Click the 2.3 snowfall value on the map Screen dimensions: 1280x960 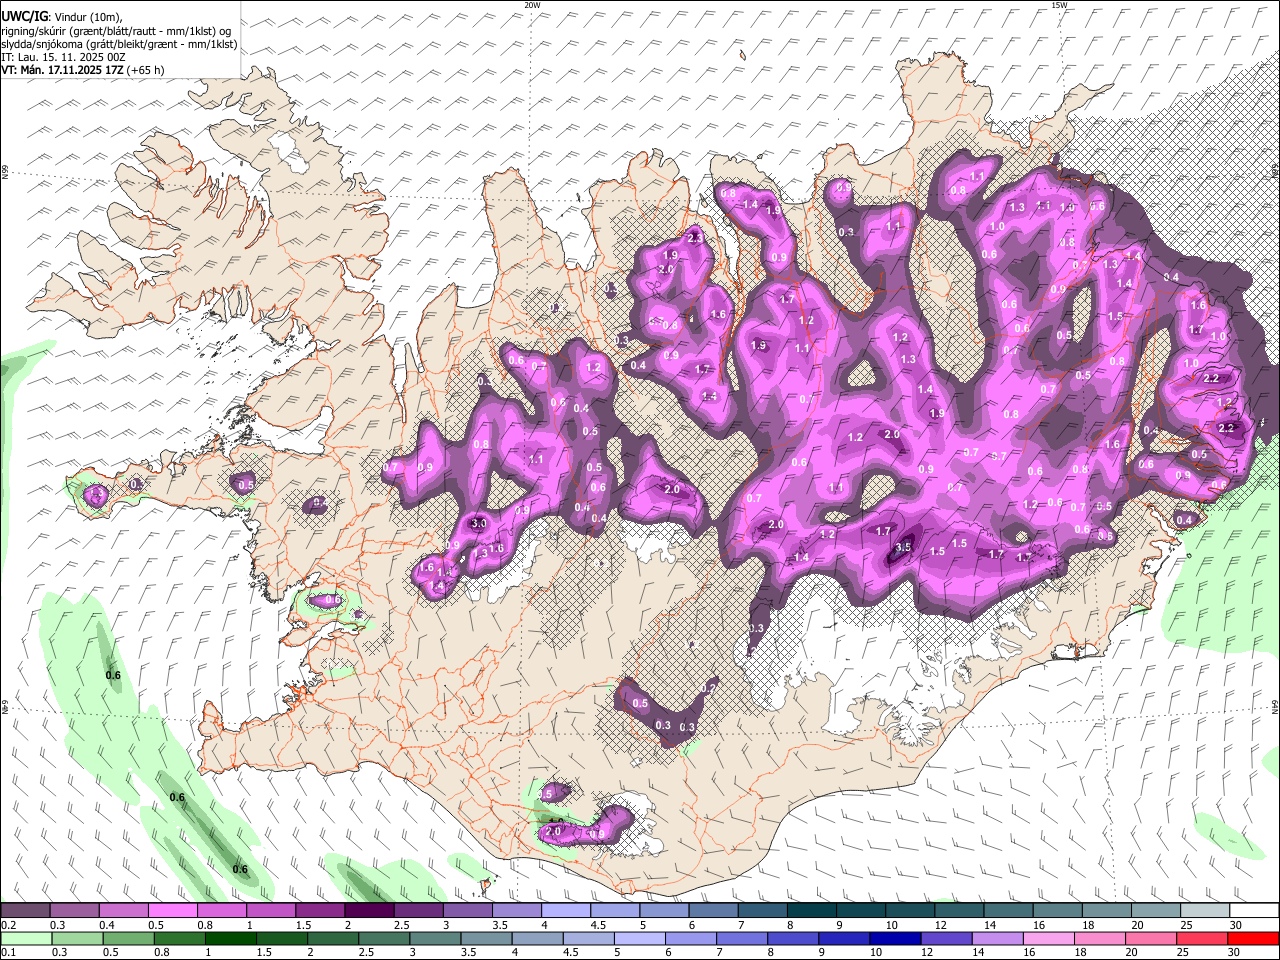(695, 237)
